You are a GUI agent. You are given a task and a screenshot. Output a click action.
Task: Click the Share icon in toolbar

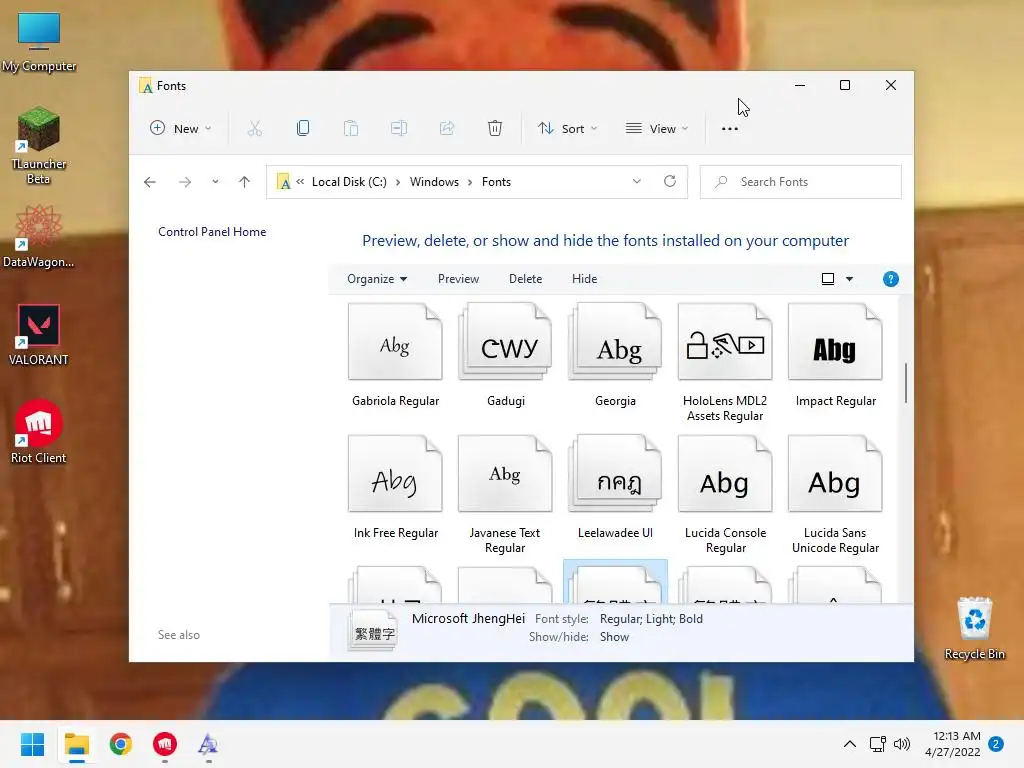tap(447, 129)
